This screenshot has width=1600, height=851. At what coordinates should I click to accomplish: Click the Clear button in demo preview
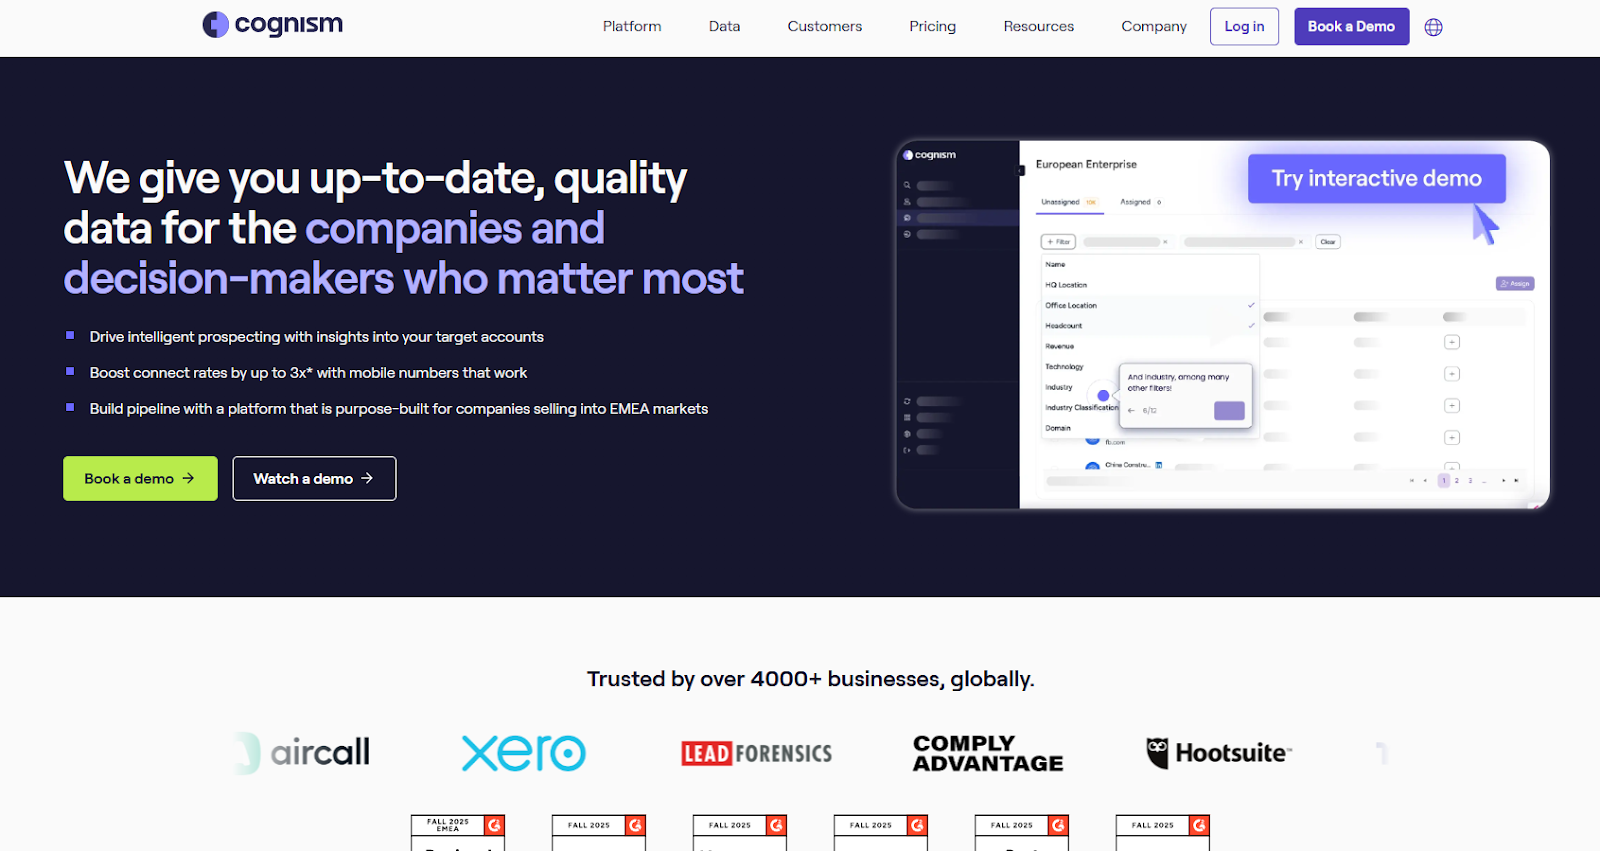(x=1328, y=242)
